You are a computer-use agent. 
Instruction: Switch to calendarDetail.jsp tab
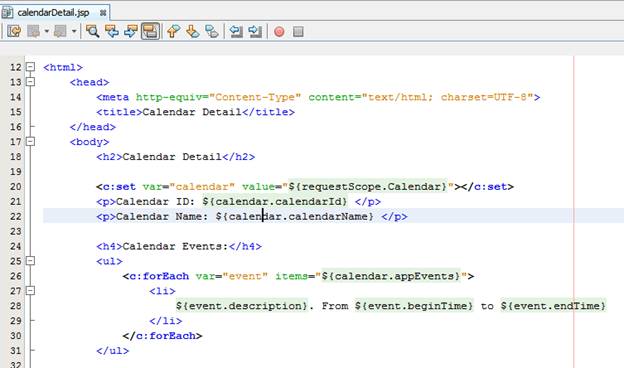pyautogui.click(x=53, y=13)
